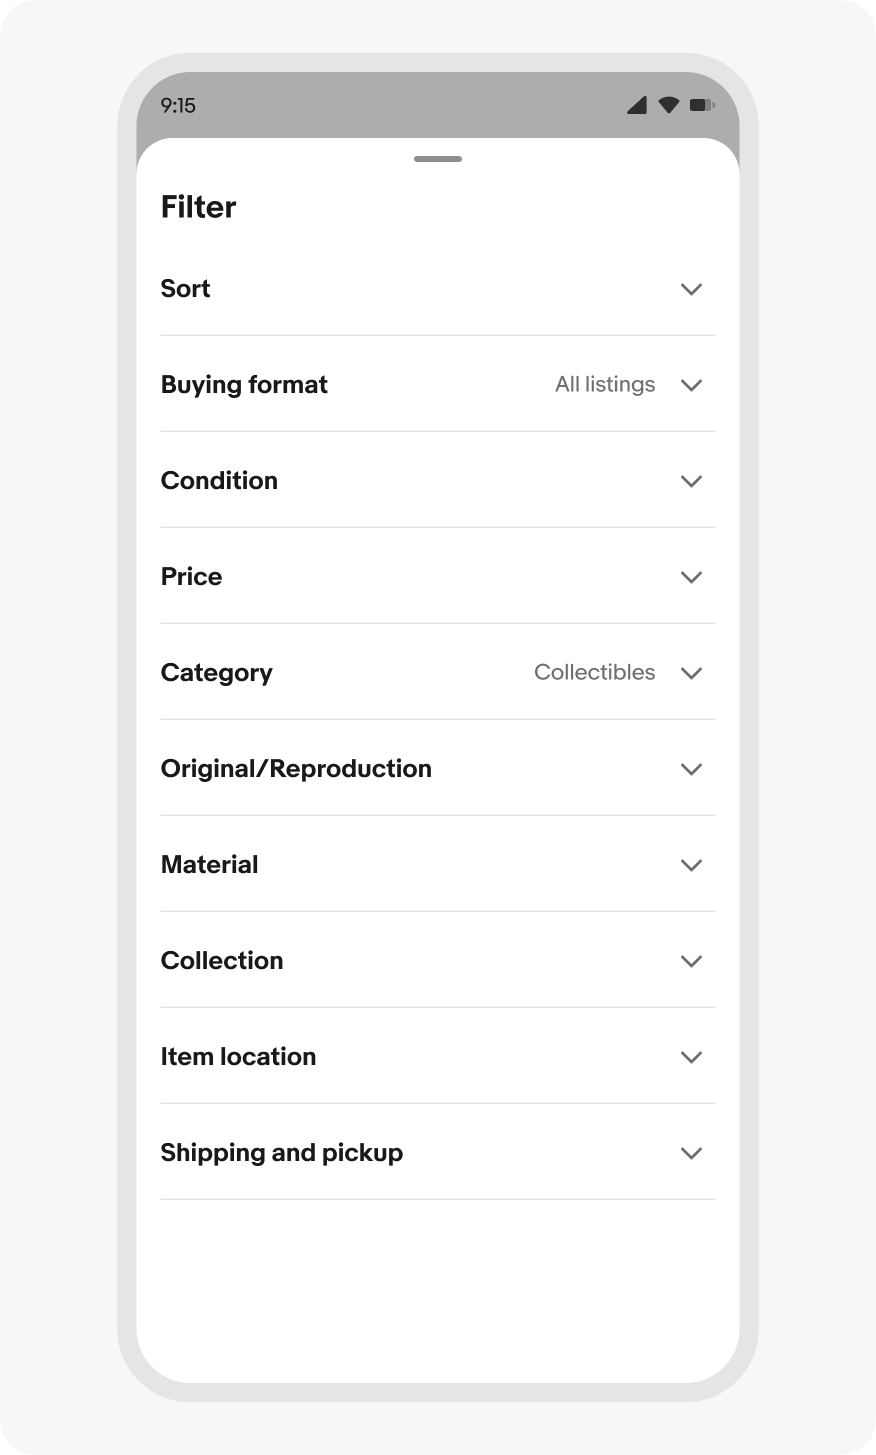
Task: Expand the Price filter section
Action: pos(691,577)
